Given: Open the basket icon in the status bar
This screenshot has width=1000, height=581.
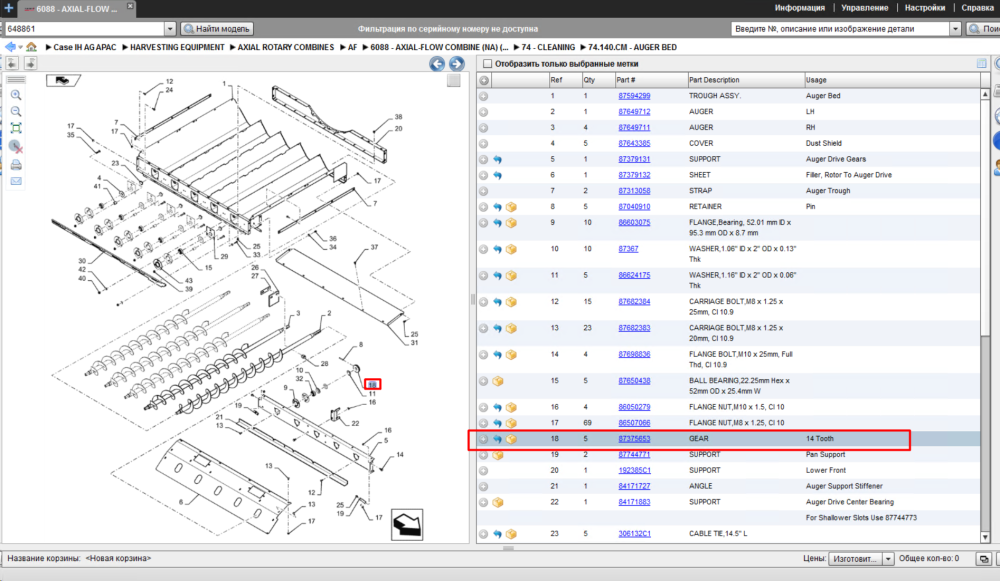Looking at the screenshot, I should click(x=984, y=559).
